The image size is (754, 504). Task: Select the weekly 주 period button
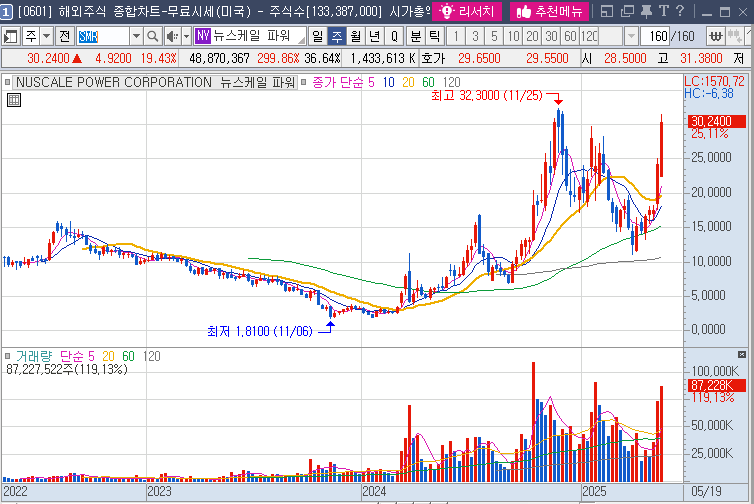(337, 36)
